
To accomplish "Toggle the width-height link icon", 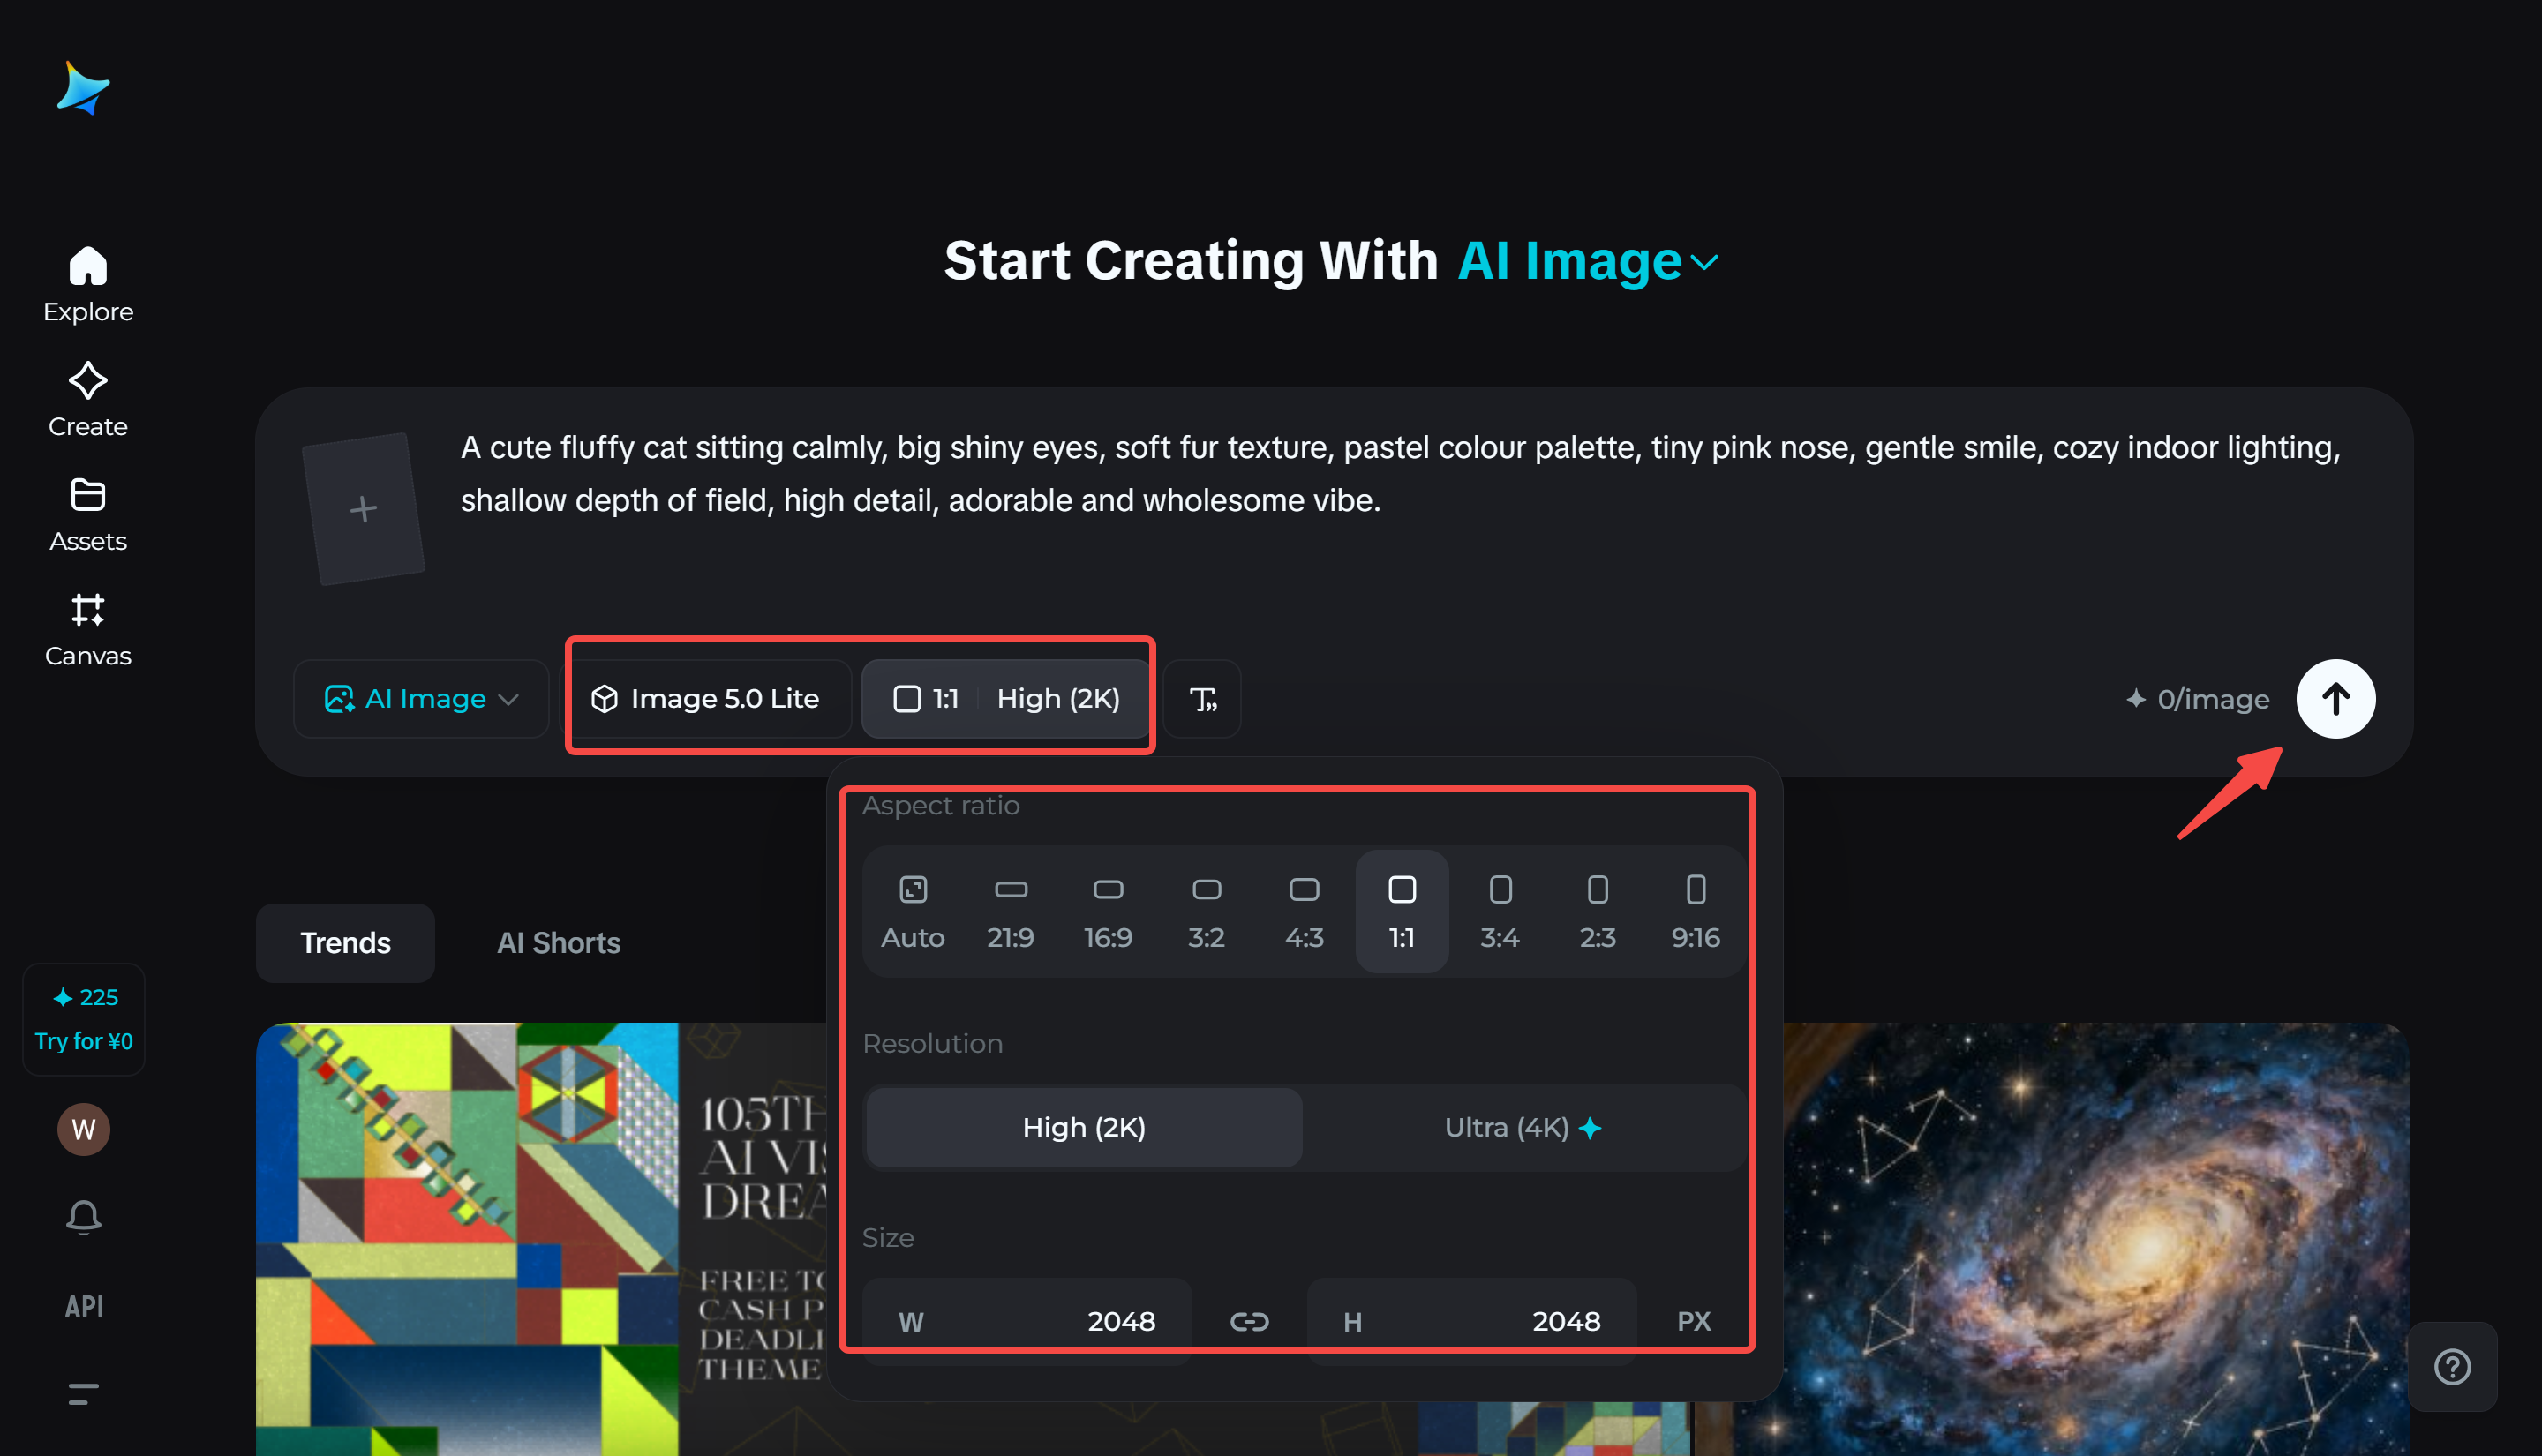I will [x=1249, y=1322].
